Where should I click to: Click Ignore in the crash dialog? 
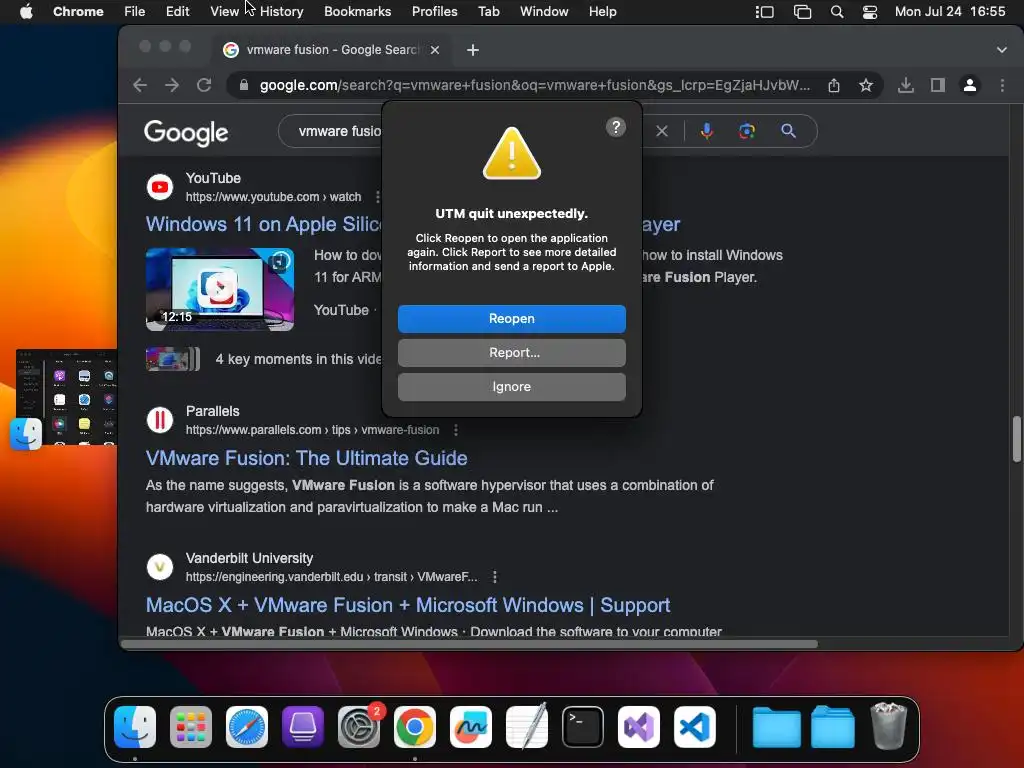511,387
